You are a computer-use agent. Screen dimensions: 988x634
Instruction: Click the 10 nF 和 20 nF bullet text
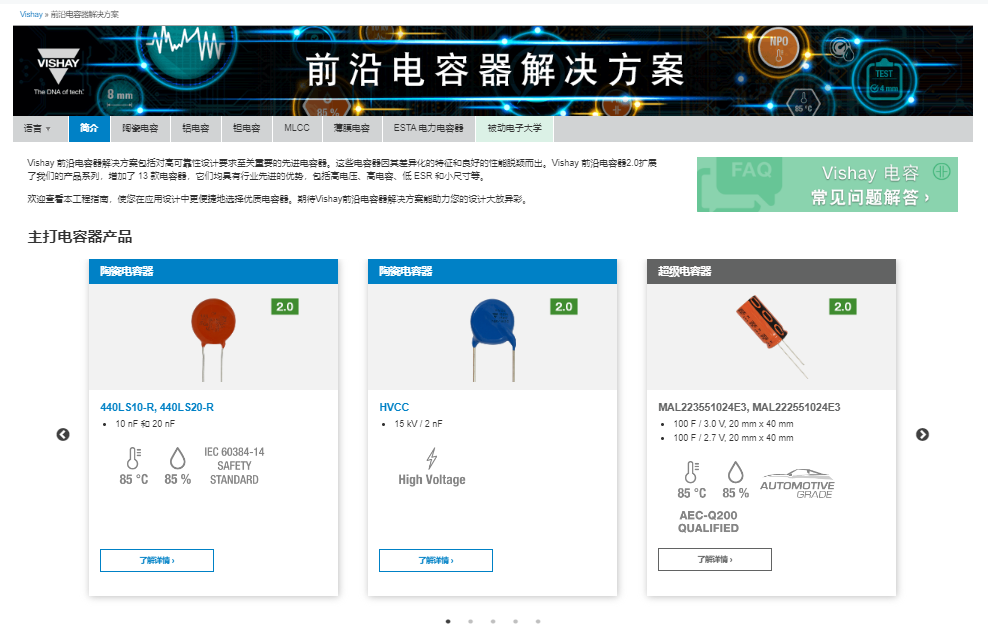[x=145, y=424]
